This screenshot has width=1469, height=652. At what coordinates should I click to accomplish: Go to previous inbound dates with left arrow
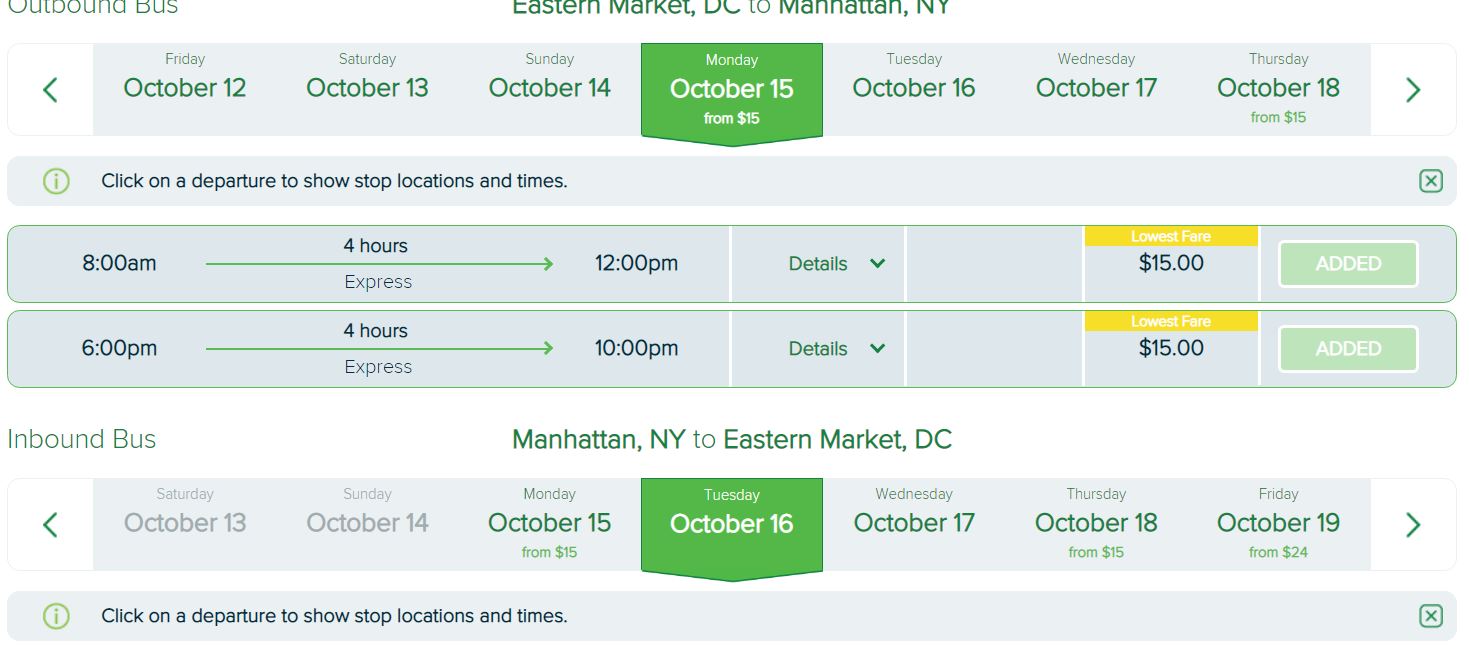coord(50,525)
